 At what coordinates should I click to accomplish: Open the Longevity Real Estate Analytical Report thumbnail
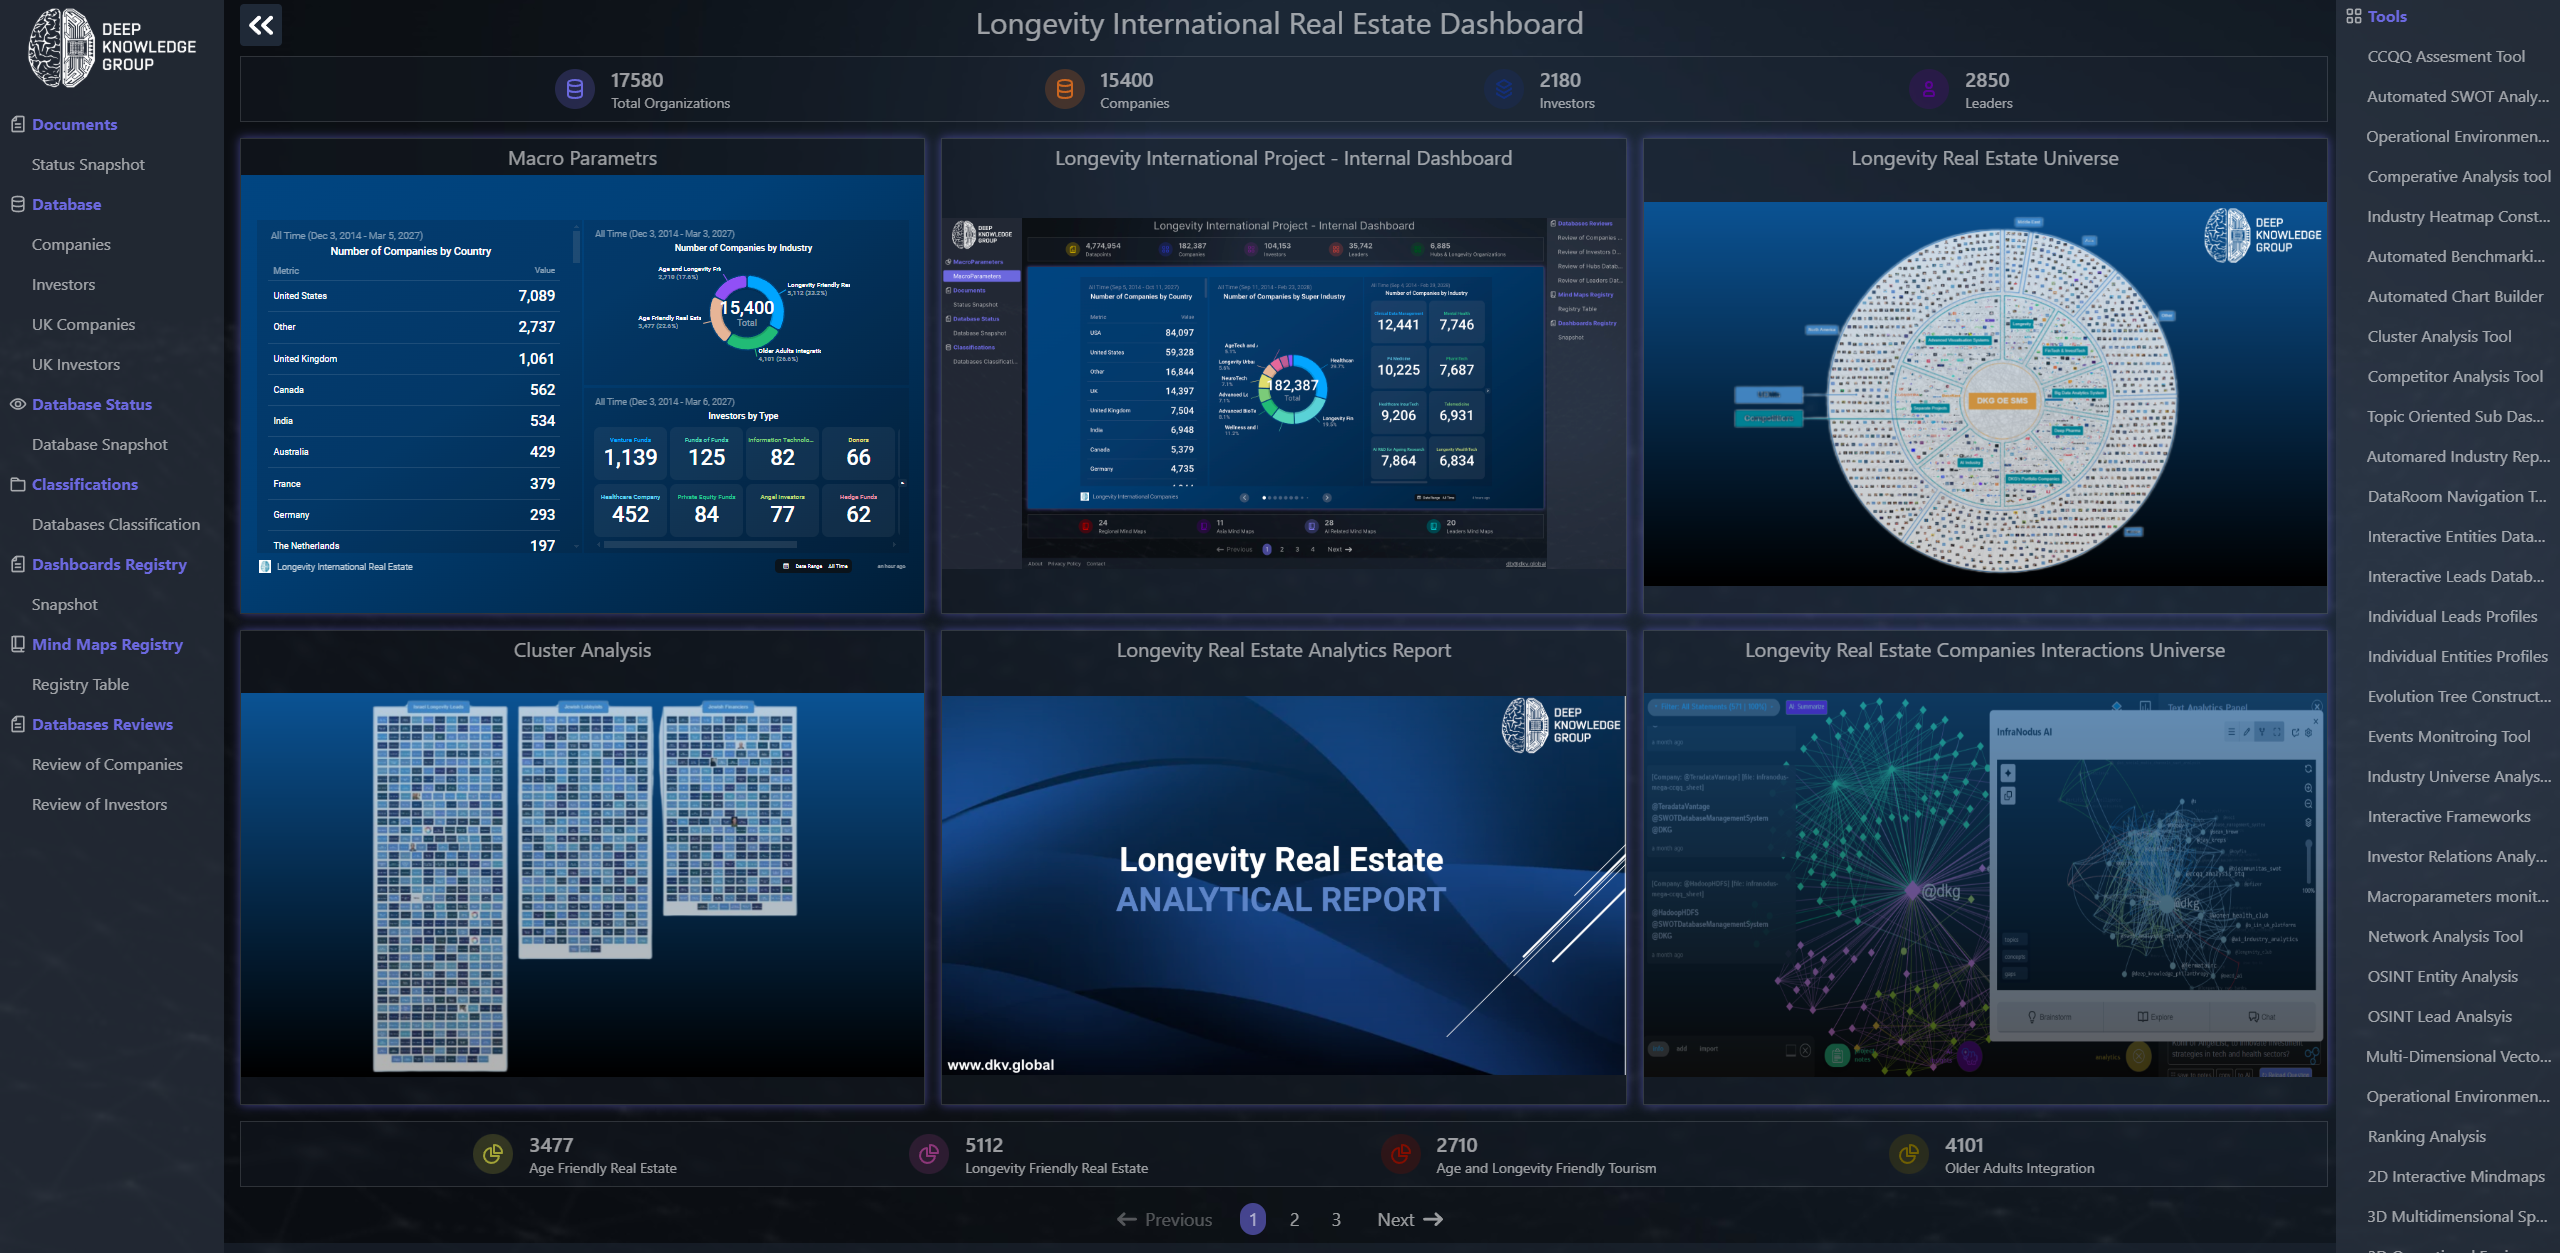click(1283, 884)
